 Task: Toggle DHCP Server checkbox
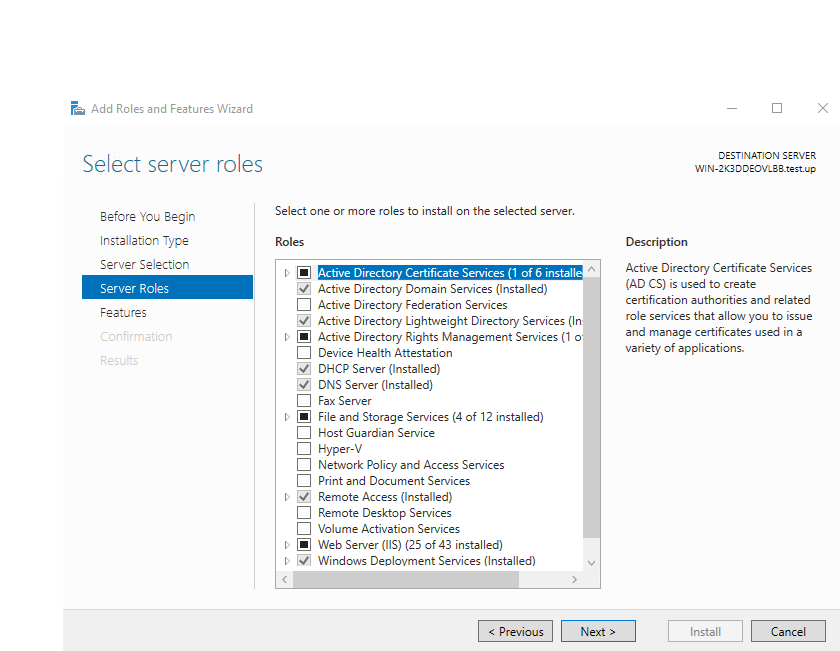click(x=304, y=369)
